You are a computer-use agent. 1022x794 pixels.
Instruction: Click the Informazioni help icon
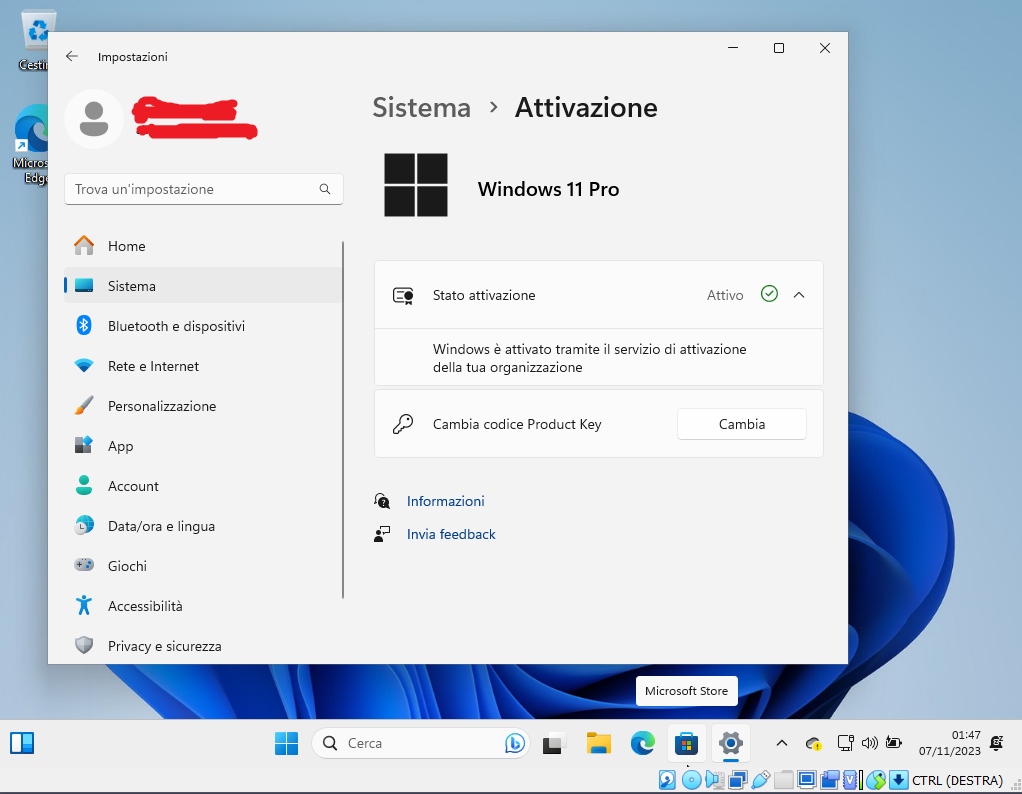(x=382, y=501)
